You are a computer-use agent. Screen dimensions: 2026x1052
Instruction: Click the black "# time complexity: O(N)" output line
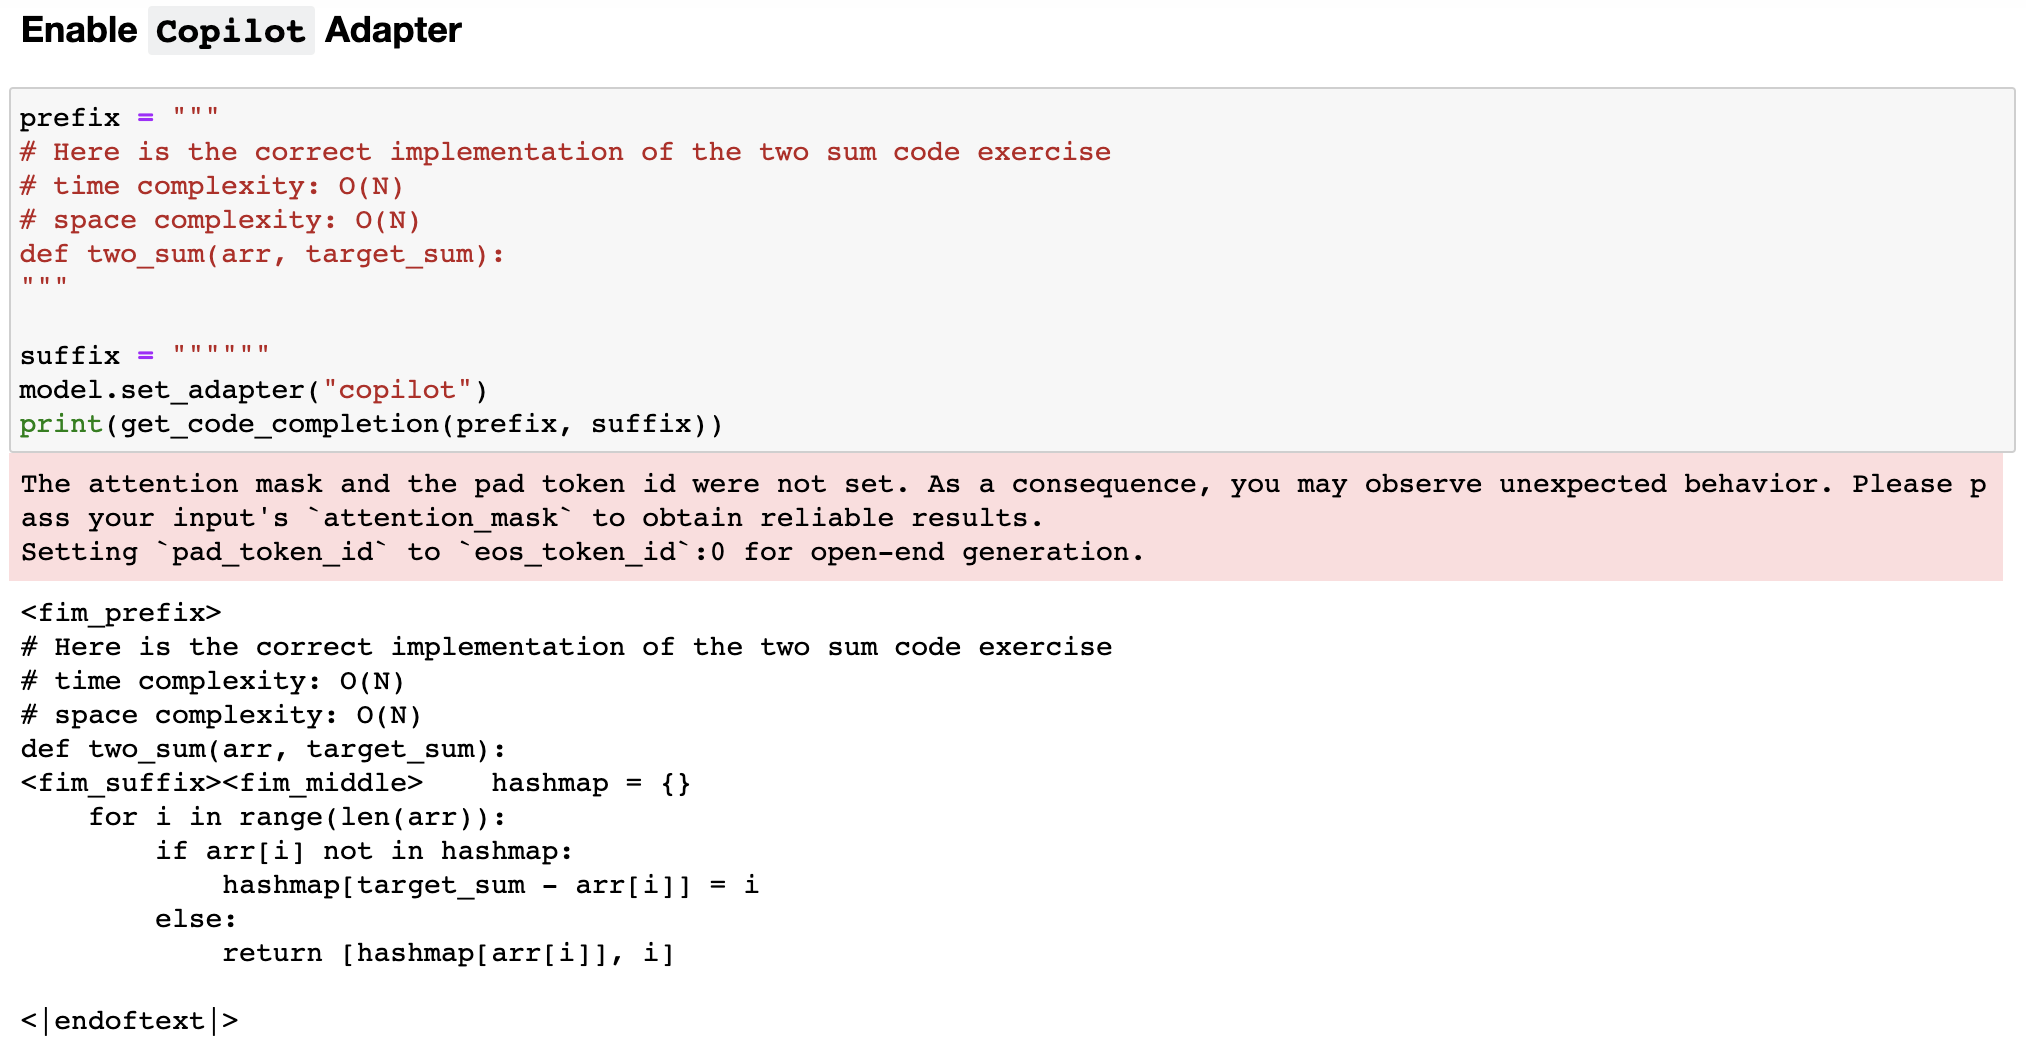(x=212, y=681)
